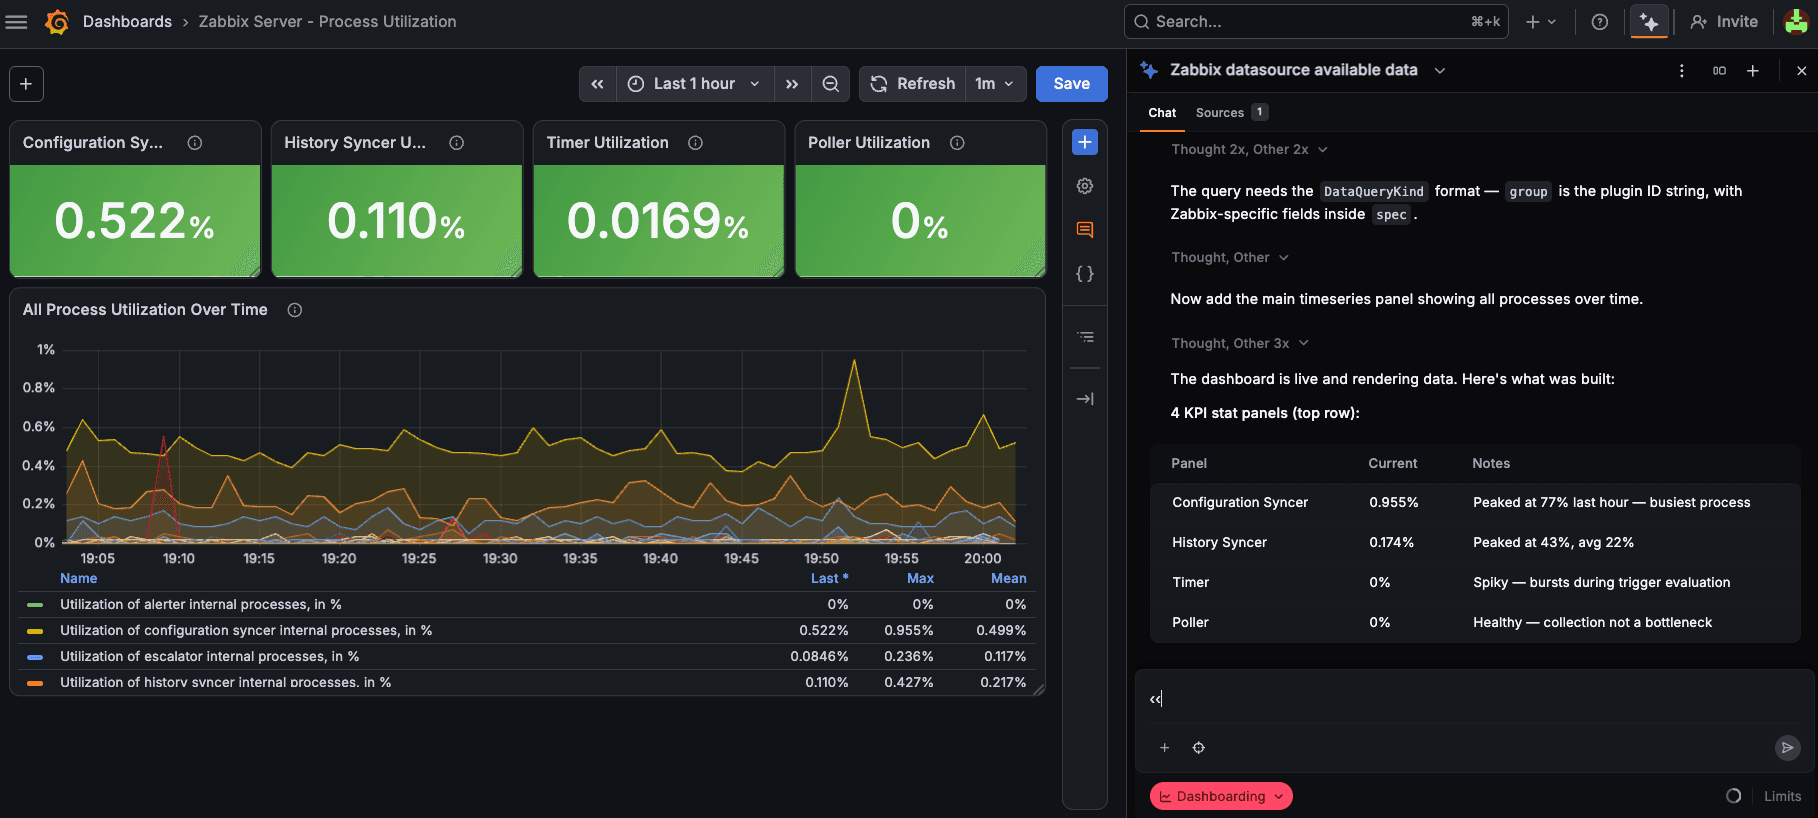Click the Poller Utilization 0% stat value

[919, 222]
